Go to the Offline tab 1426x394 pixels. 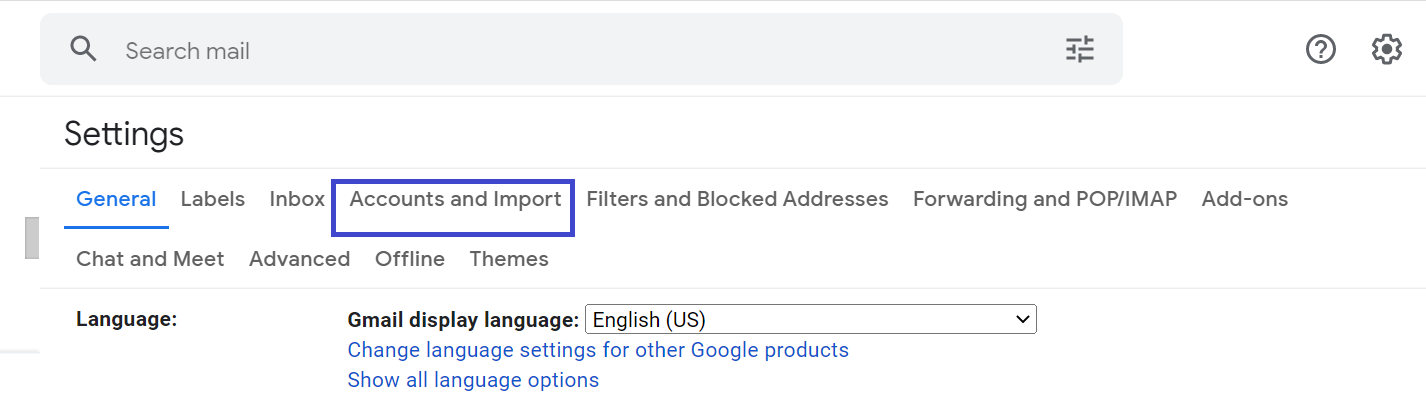[x=410, y=259]
